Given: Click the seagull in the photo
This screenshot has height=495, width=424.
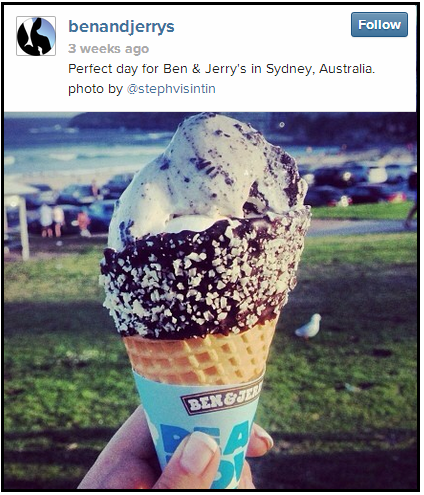Looking at the screenshot, I should pyautogui.click(x=309, y=326).
